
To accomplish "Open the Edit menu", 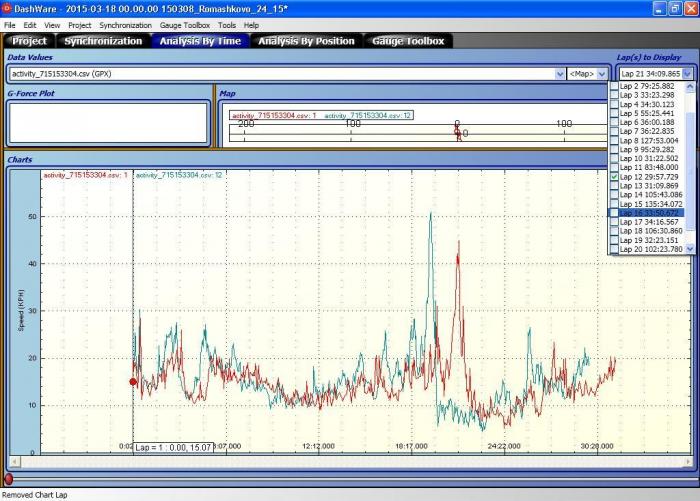I will coord(30,25).
